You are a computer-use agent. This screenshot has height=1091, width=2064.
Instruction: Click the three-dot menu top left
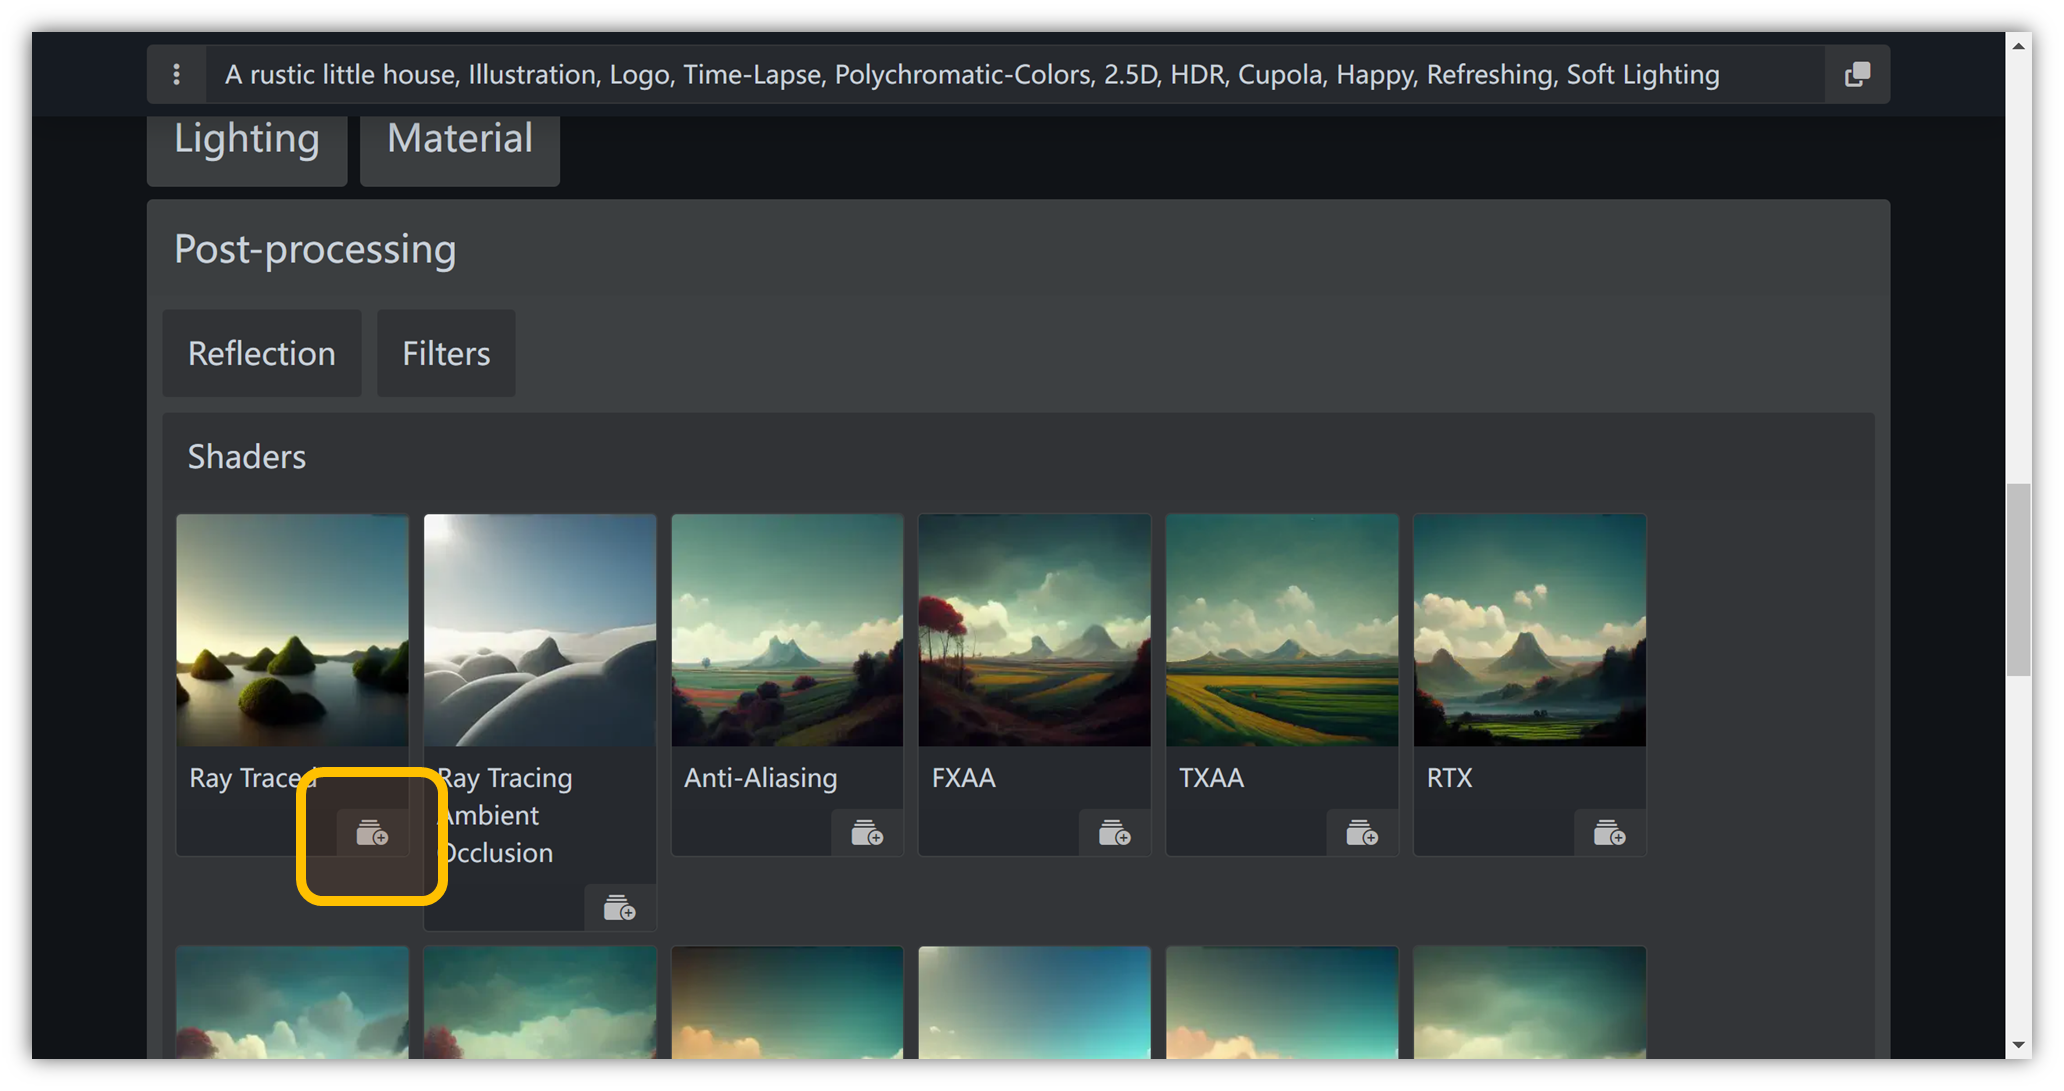coord(176,74)
